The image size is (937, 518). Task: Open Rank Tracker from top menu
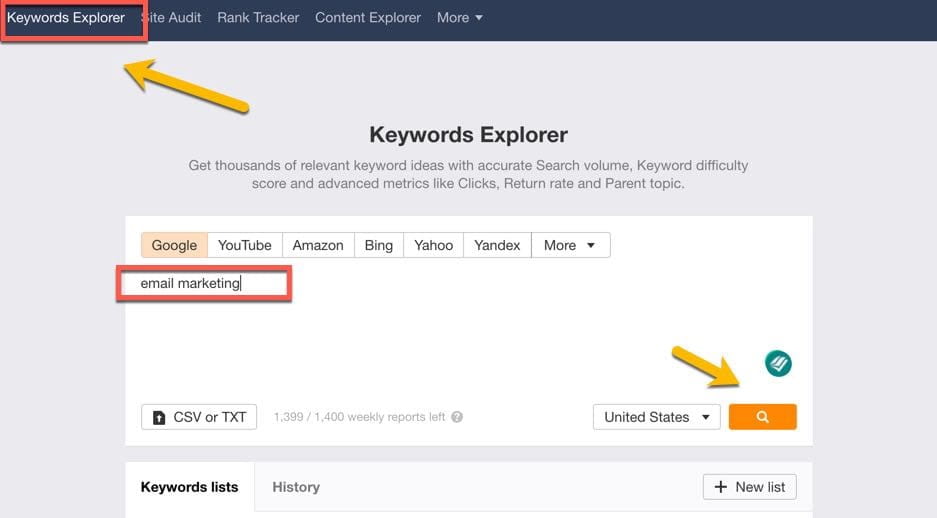pyautogui.click(x=258, y=18)
